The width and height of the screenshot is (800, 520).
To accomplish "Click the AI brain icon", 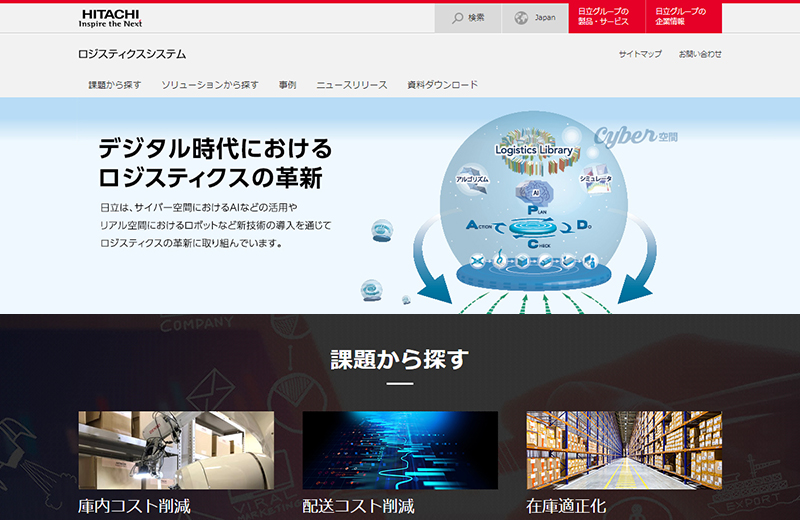I will [534, 192].
